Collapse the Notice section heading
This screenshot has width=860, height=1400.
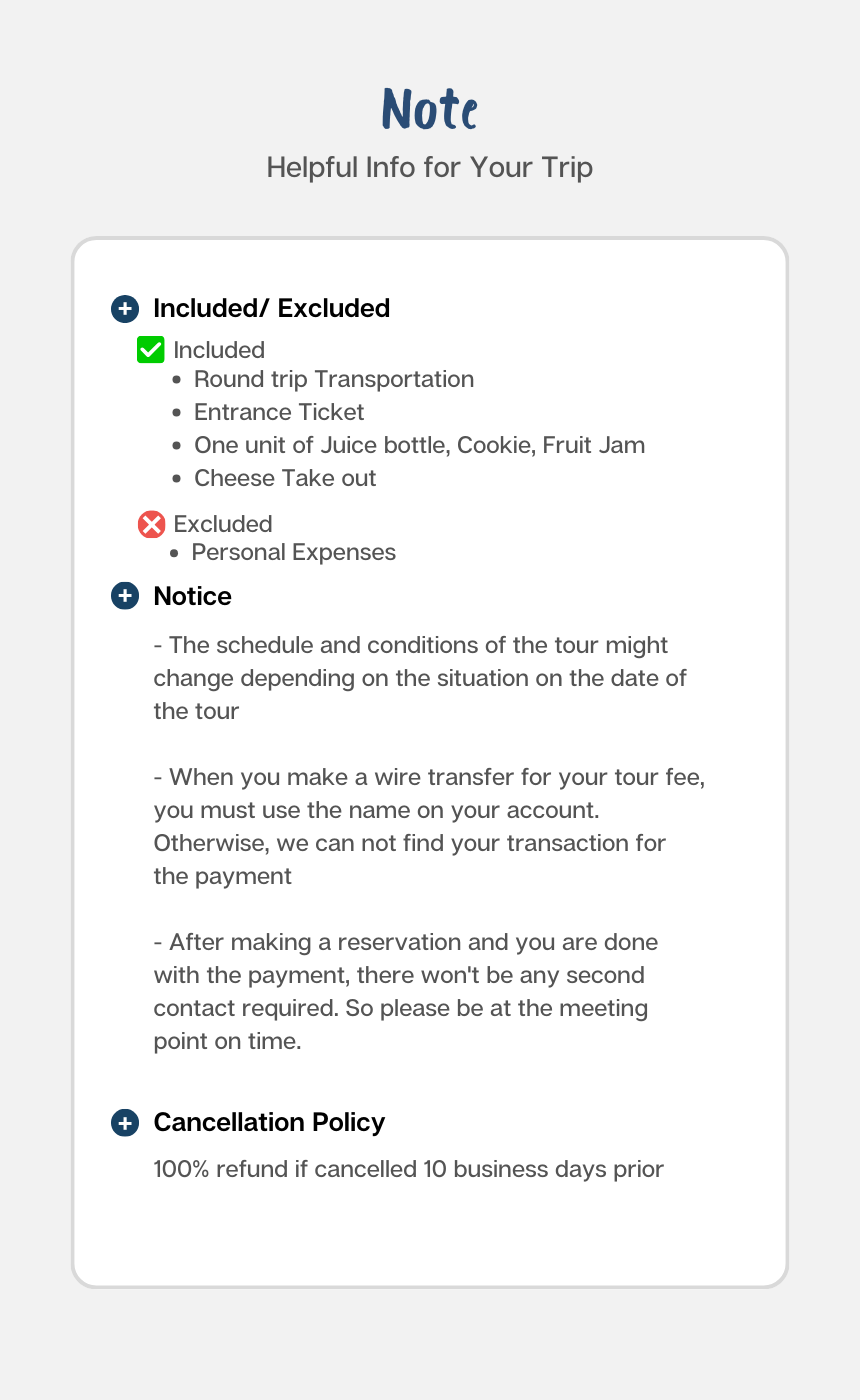192,596
